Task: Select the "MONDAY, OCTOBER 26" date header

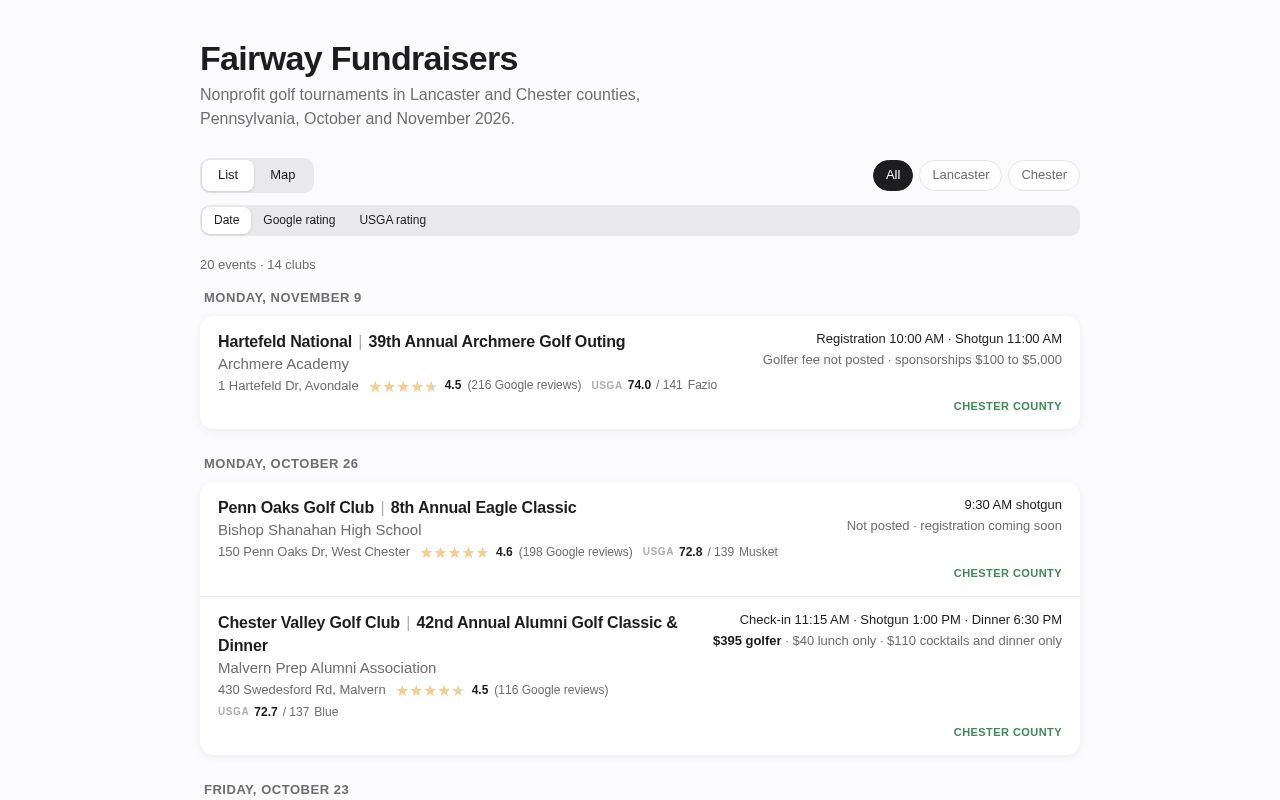Action: [x=281, y=464]
